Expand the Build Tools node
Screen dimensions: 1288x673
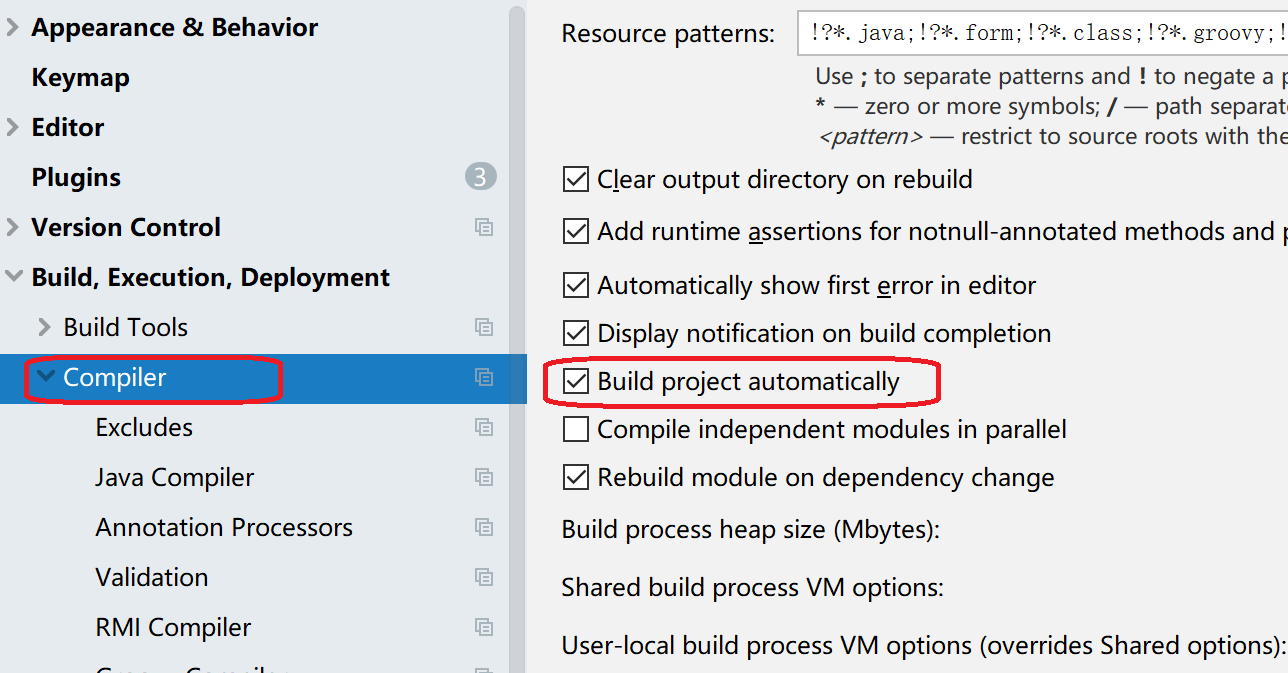(x=45, y=327)
